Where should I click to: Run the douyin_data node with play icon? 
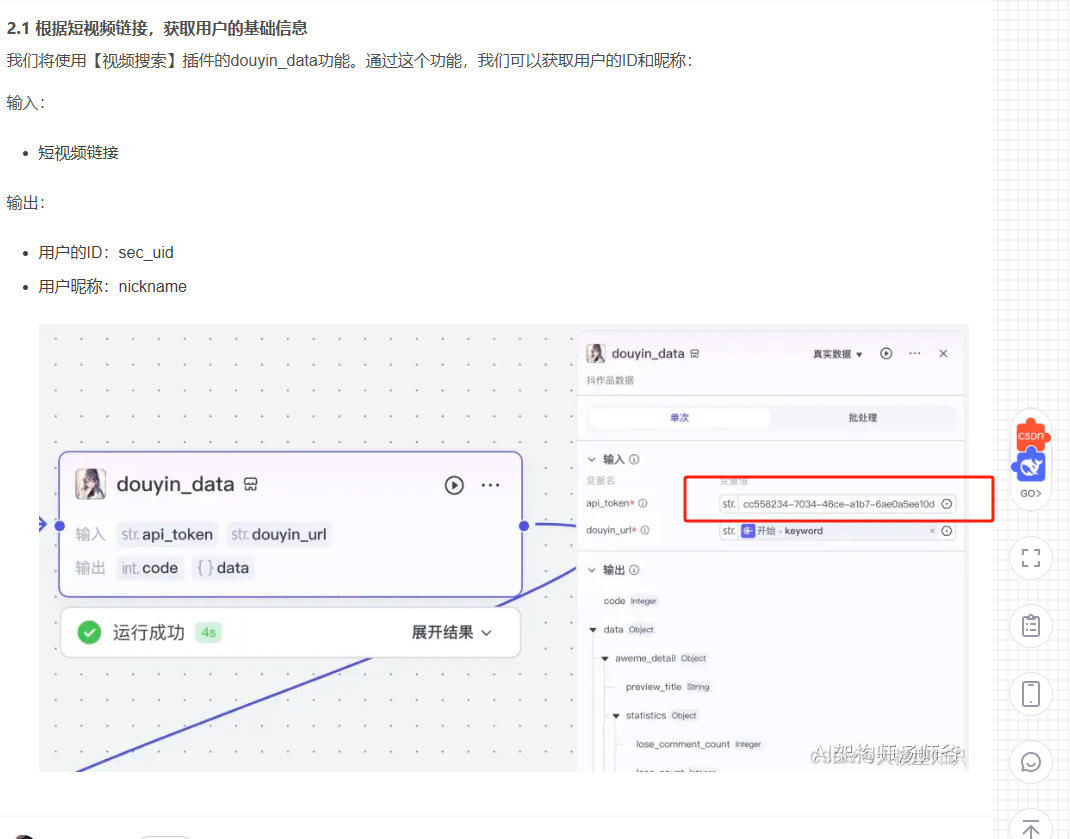[x=454, y=485]
